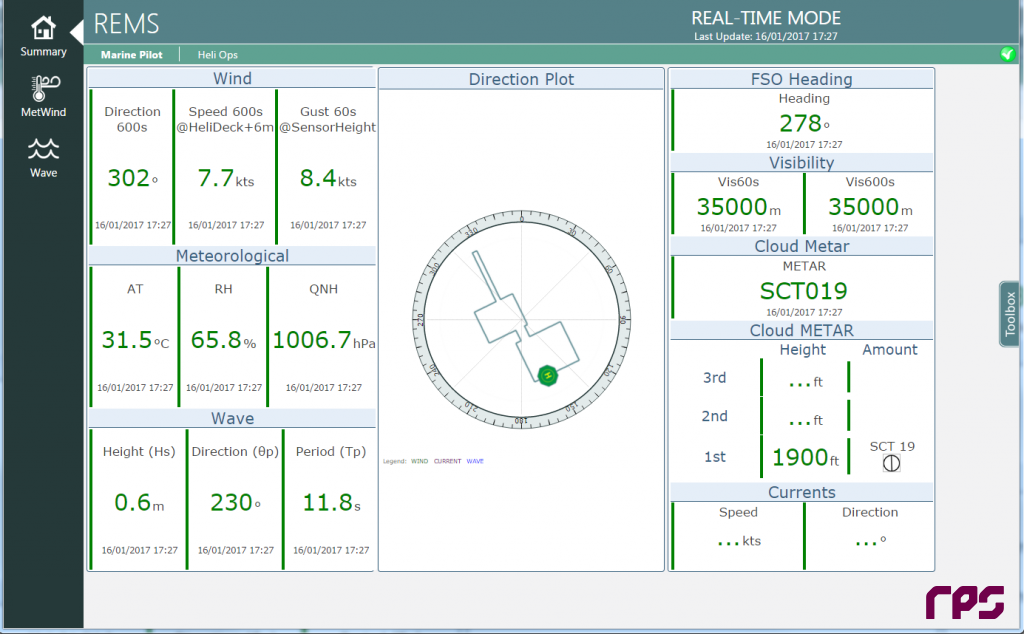Open the Summary home icon
The image size is (1024, 634).
coord(43,28)
